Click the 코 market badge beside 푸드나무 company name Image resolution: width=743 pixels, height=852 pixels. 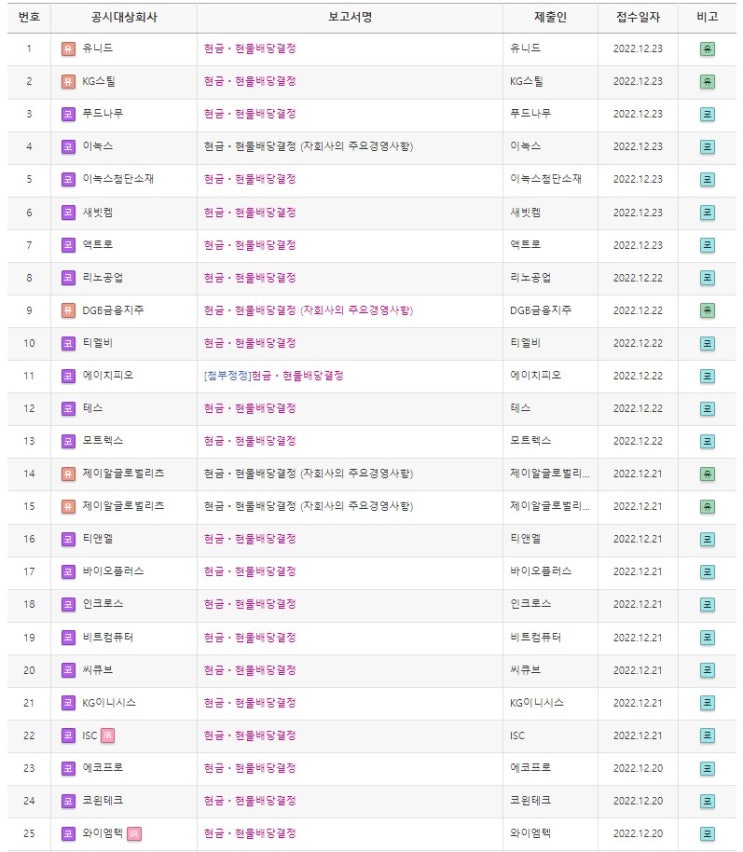68,114
